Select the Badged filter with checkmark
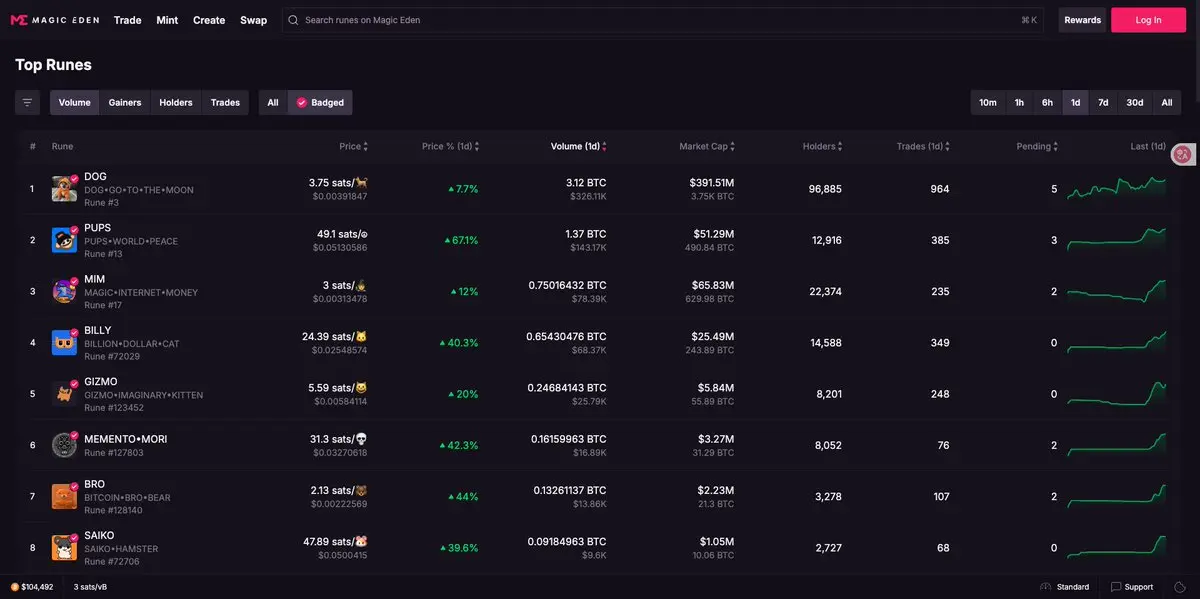The width and height of the screenshot is (1200, 599). coord(320,102)
